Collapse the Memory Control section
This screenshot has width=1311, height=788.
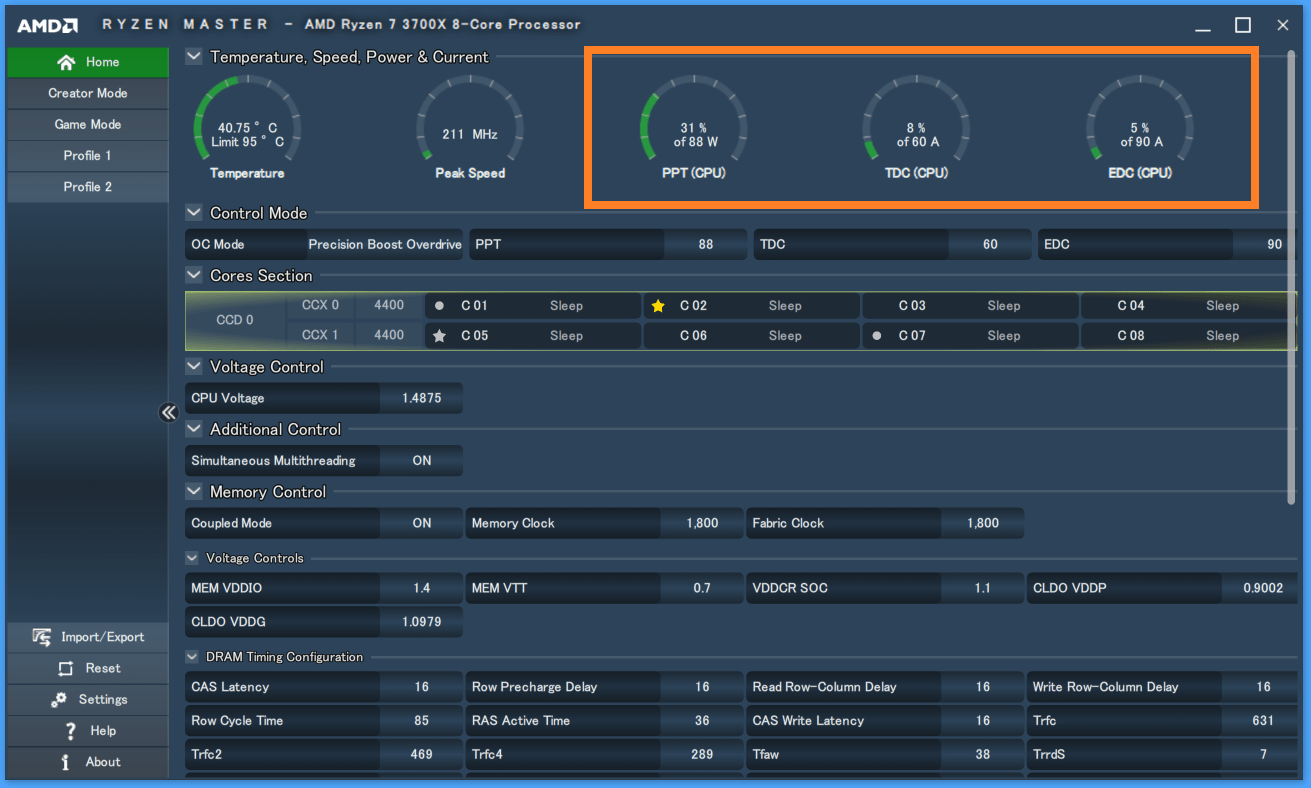tap(194, 492)
